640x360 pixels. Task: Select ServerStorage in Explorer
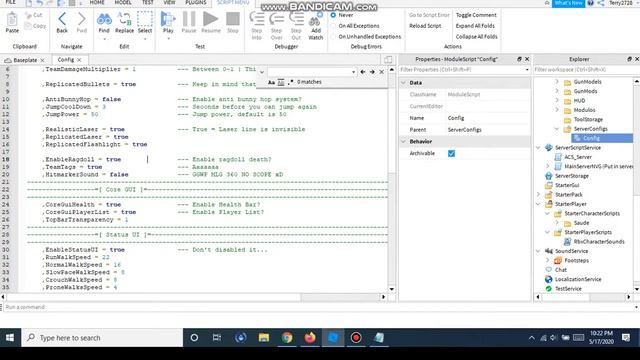pyautogui.click(x=571, y=176)
